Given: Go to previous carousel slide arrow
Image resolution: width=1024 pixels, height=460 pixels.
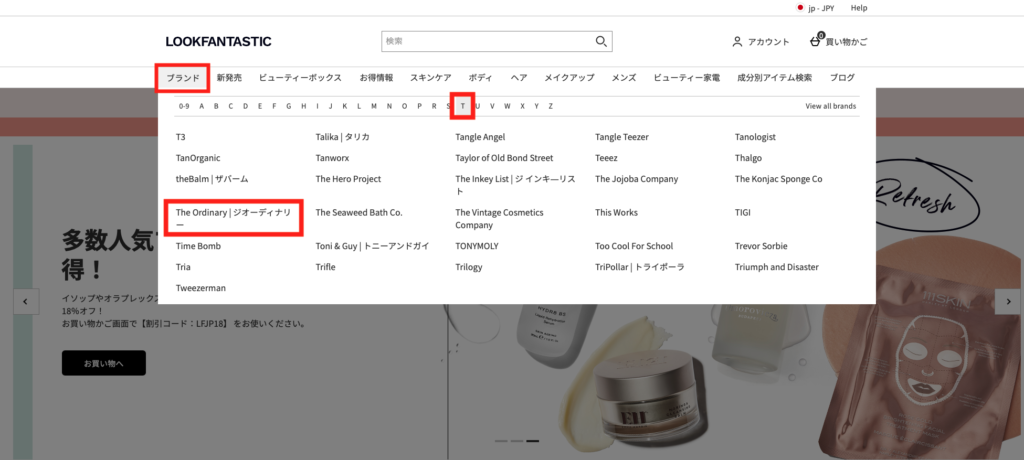Looking at the screenshot, I should pyautogui.click(x=26, y=302).
